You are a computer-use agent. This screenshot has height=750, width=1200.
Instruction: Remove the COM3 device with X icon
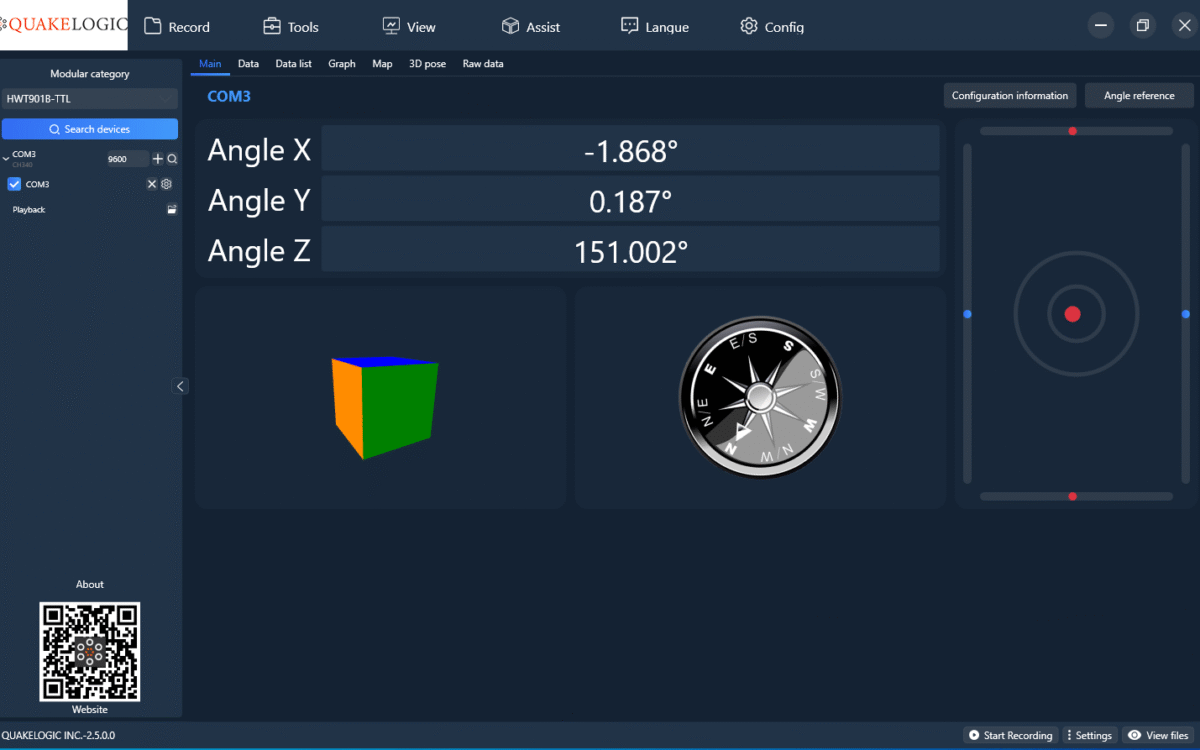coord(152,184)
